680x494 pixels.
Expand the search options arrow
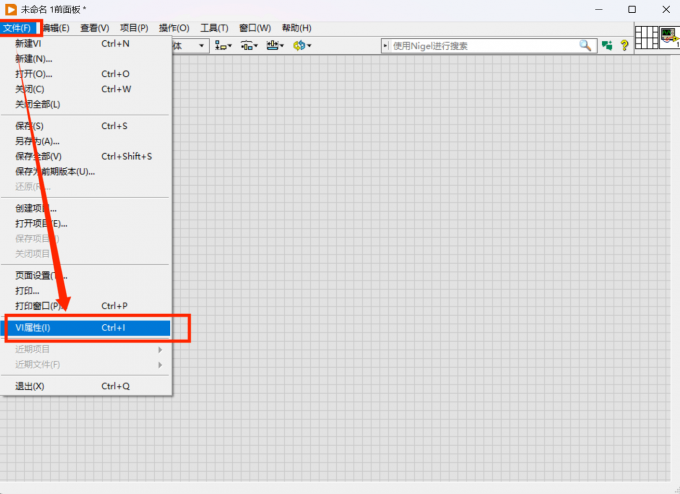click(x=385, y=46)
